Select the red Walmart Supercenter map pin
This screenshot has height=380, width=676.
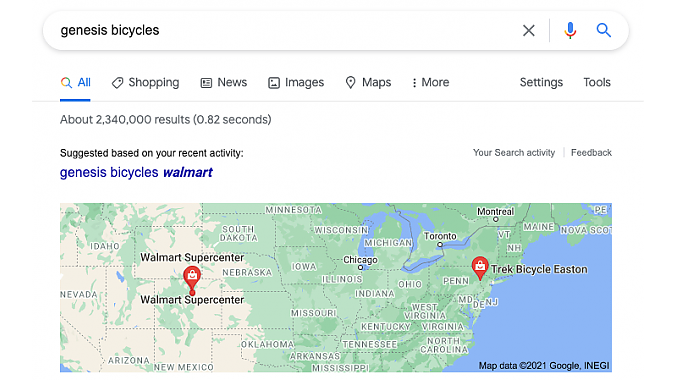192,278
